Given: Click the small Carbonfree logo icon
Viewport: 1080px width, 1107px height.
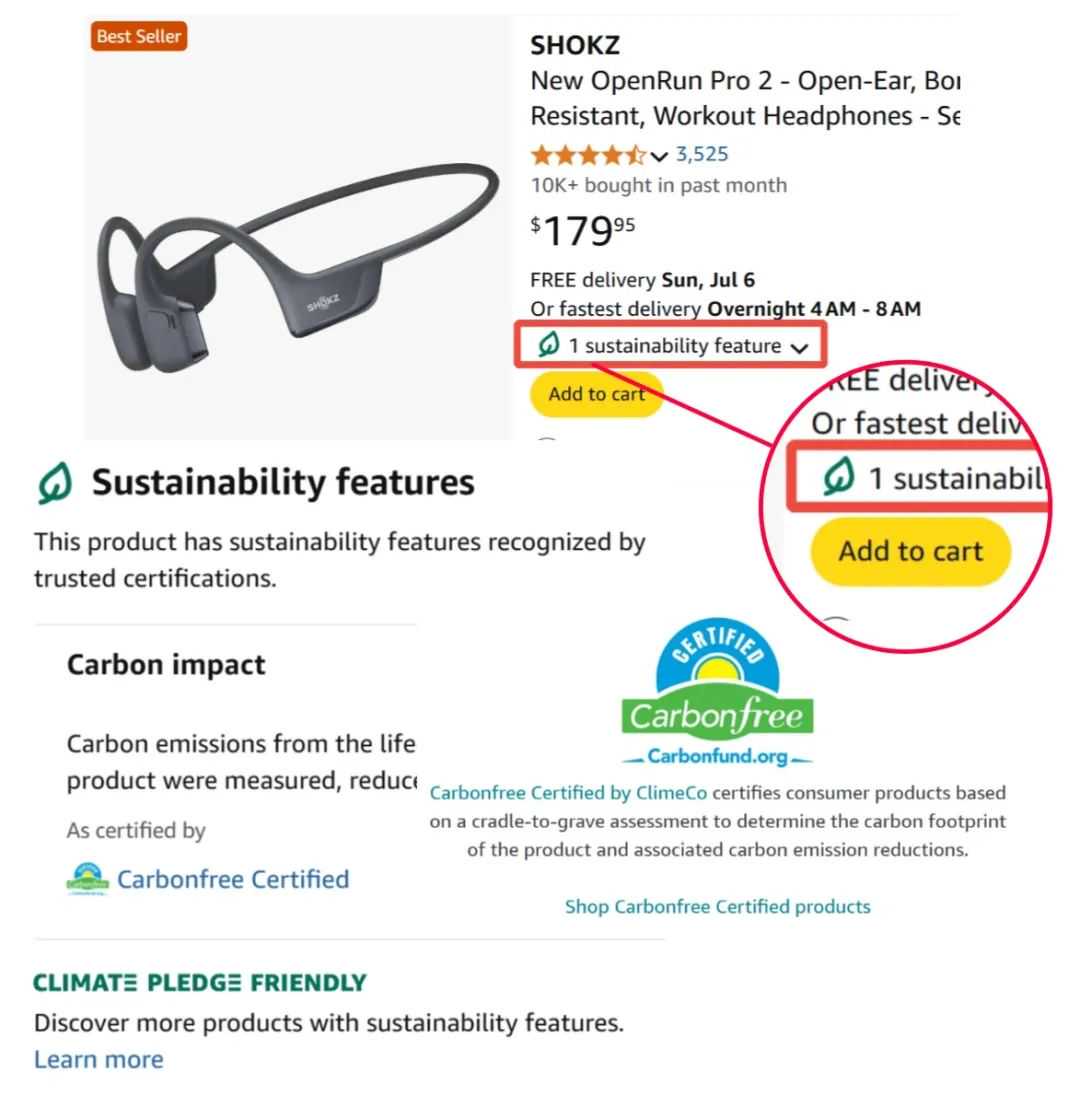Looking at the screenshot, I should point(86,879).
